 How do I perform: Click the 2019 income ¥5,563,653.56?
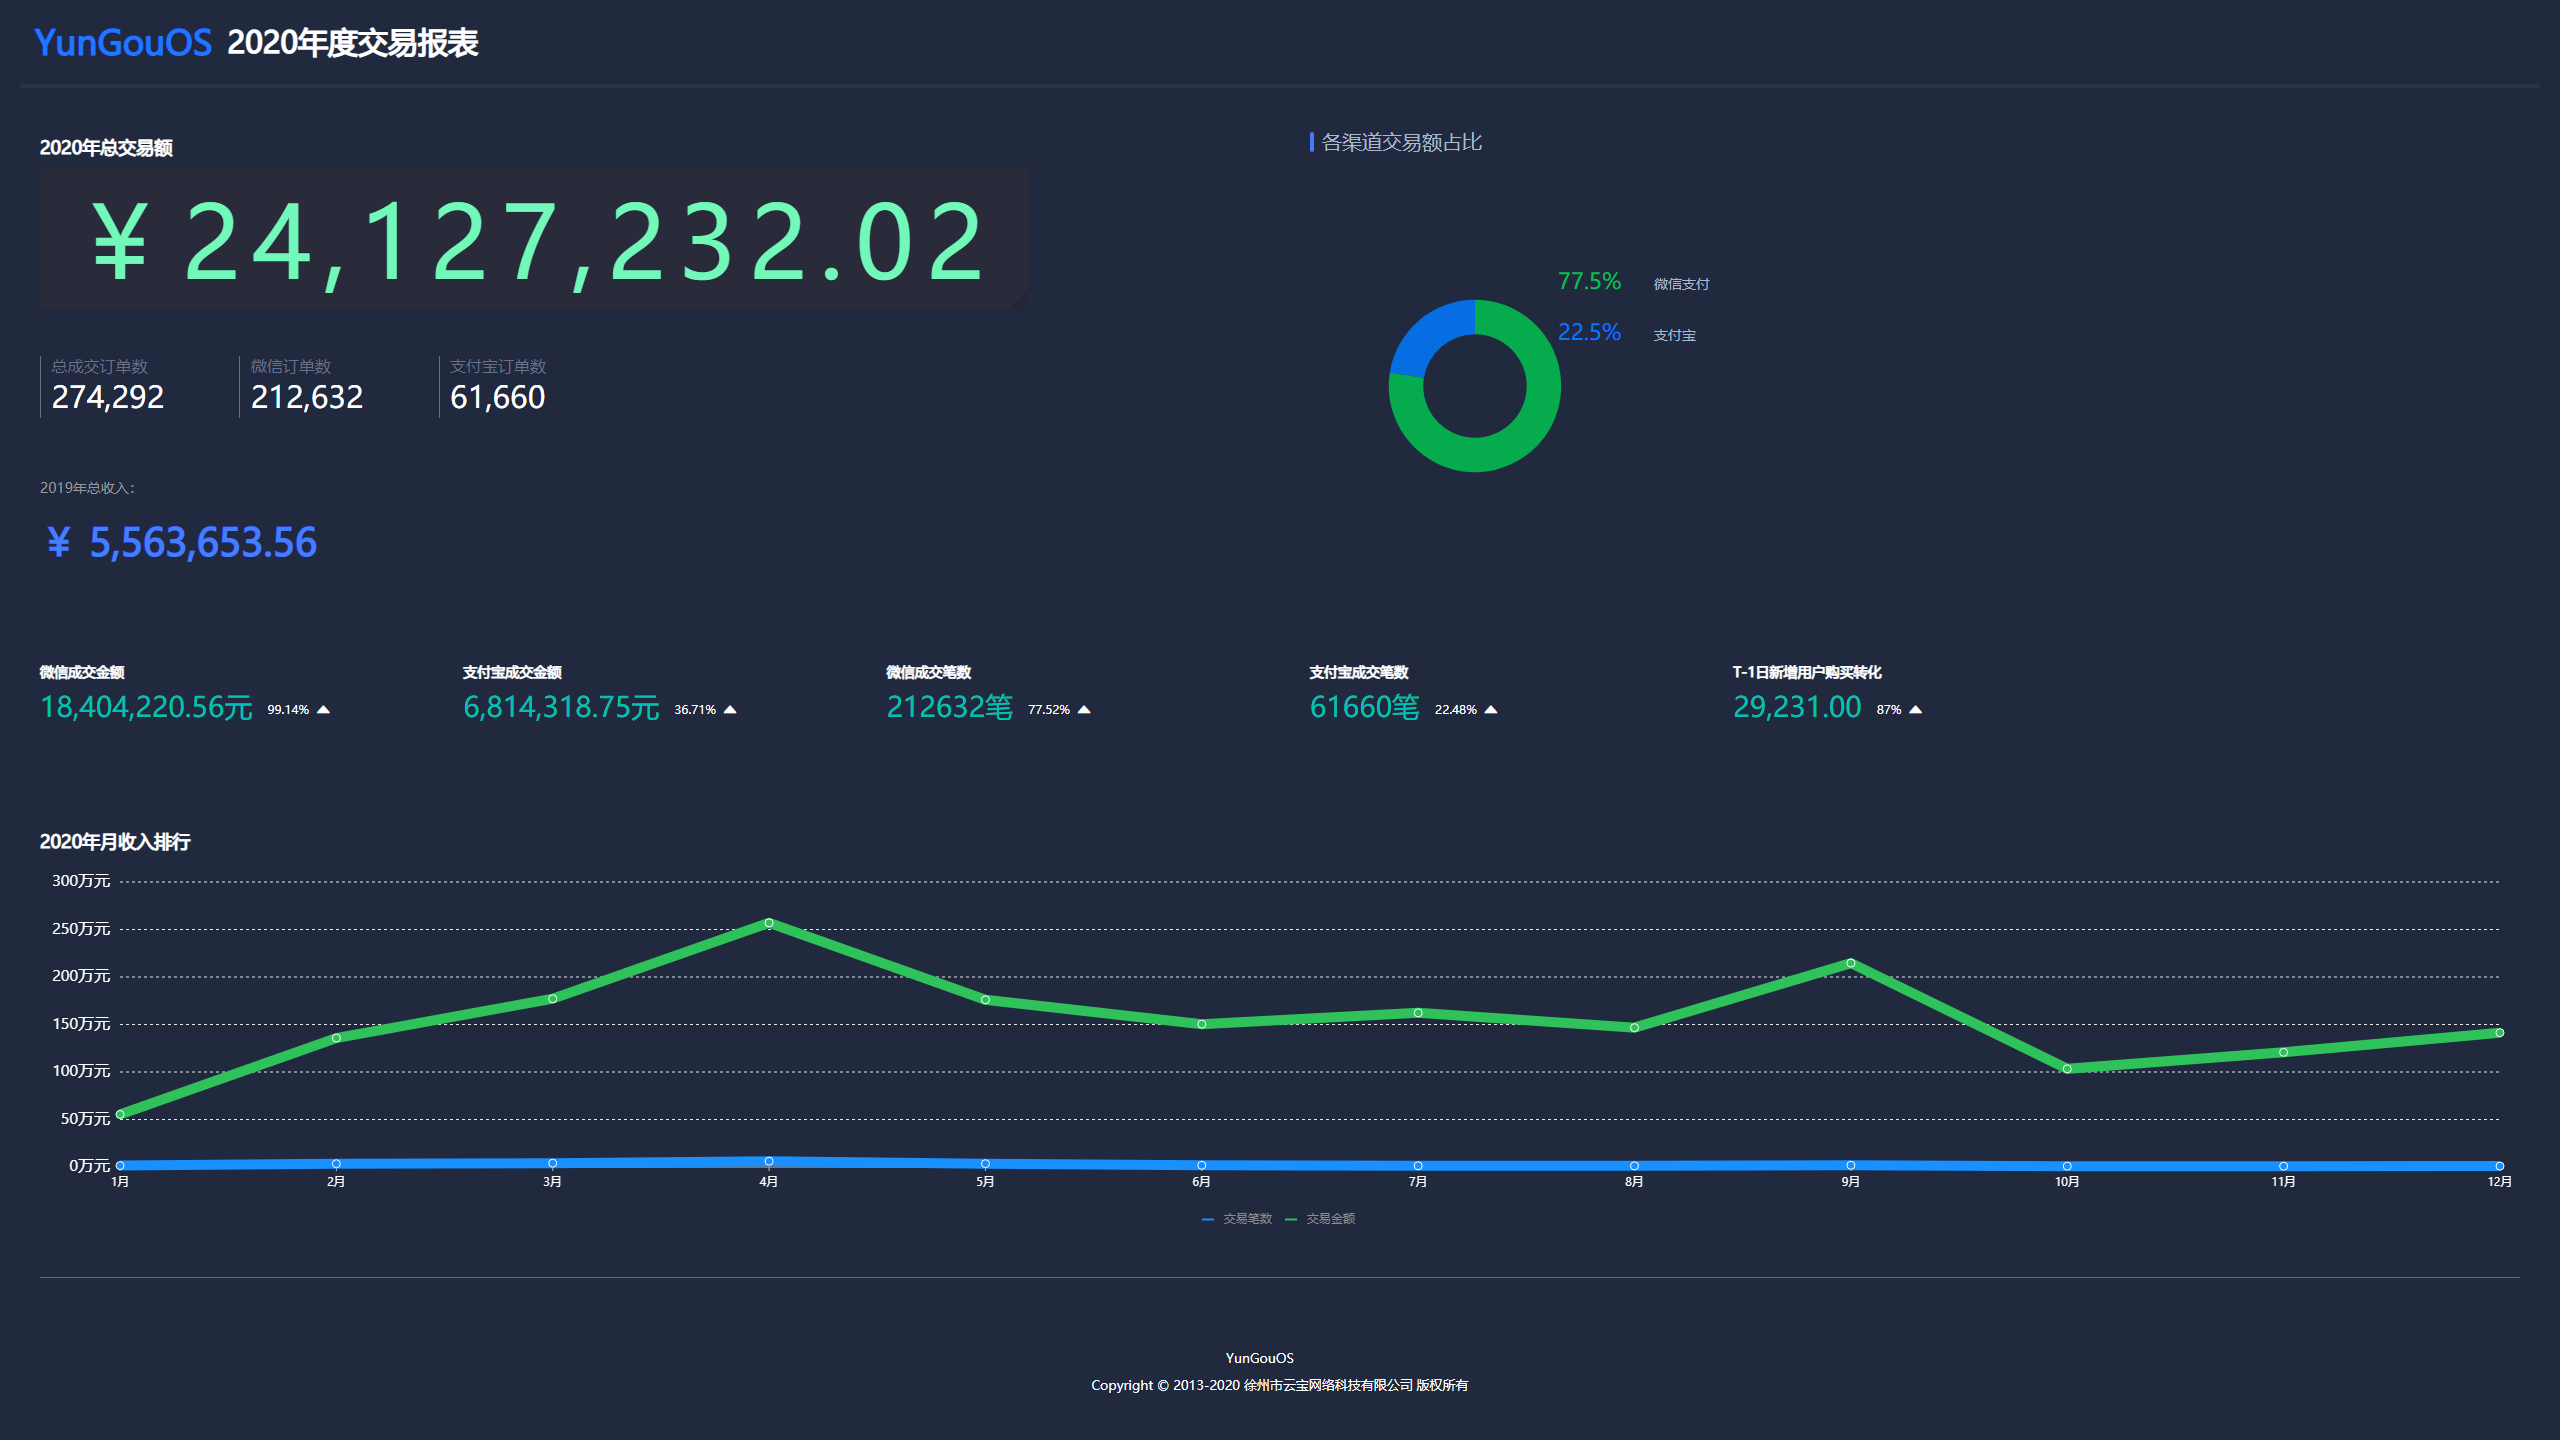click(x=181, y=542)
